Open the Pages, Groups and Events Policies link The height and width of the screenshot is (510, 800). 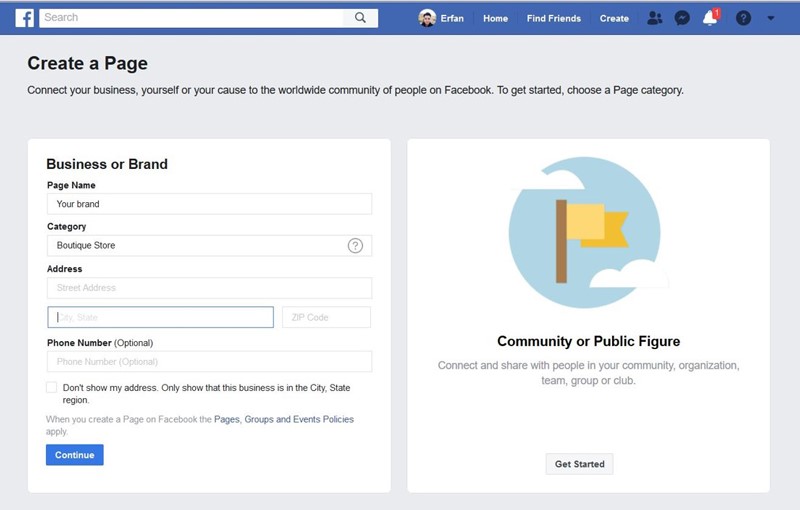(x=283, y=420)
